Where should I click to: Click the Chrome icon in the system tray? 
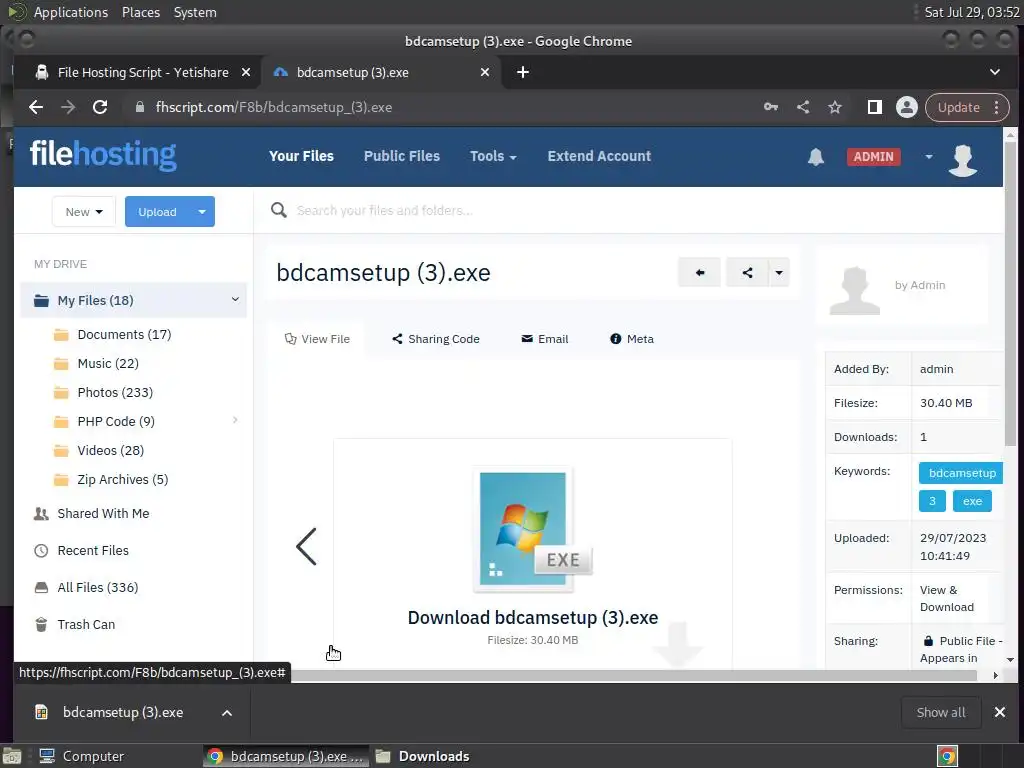click(947, 756)
